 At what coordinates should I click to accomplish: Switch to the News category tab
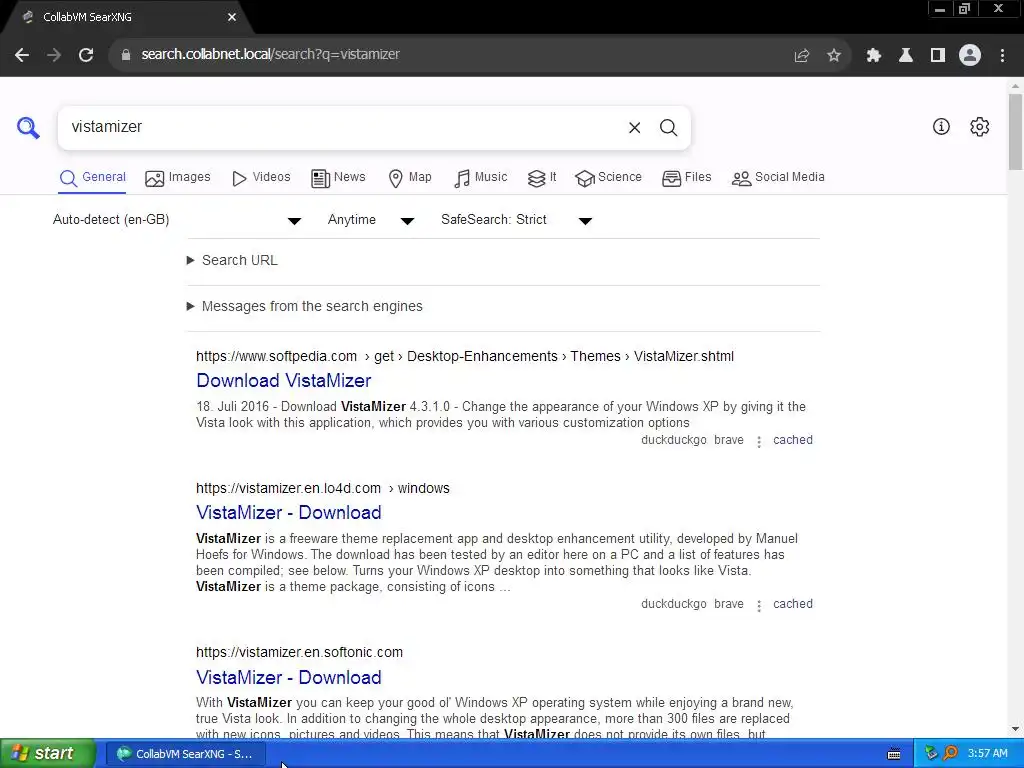click(338, 178)
